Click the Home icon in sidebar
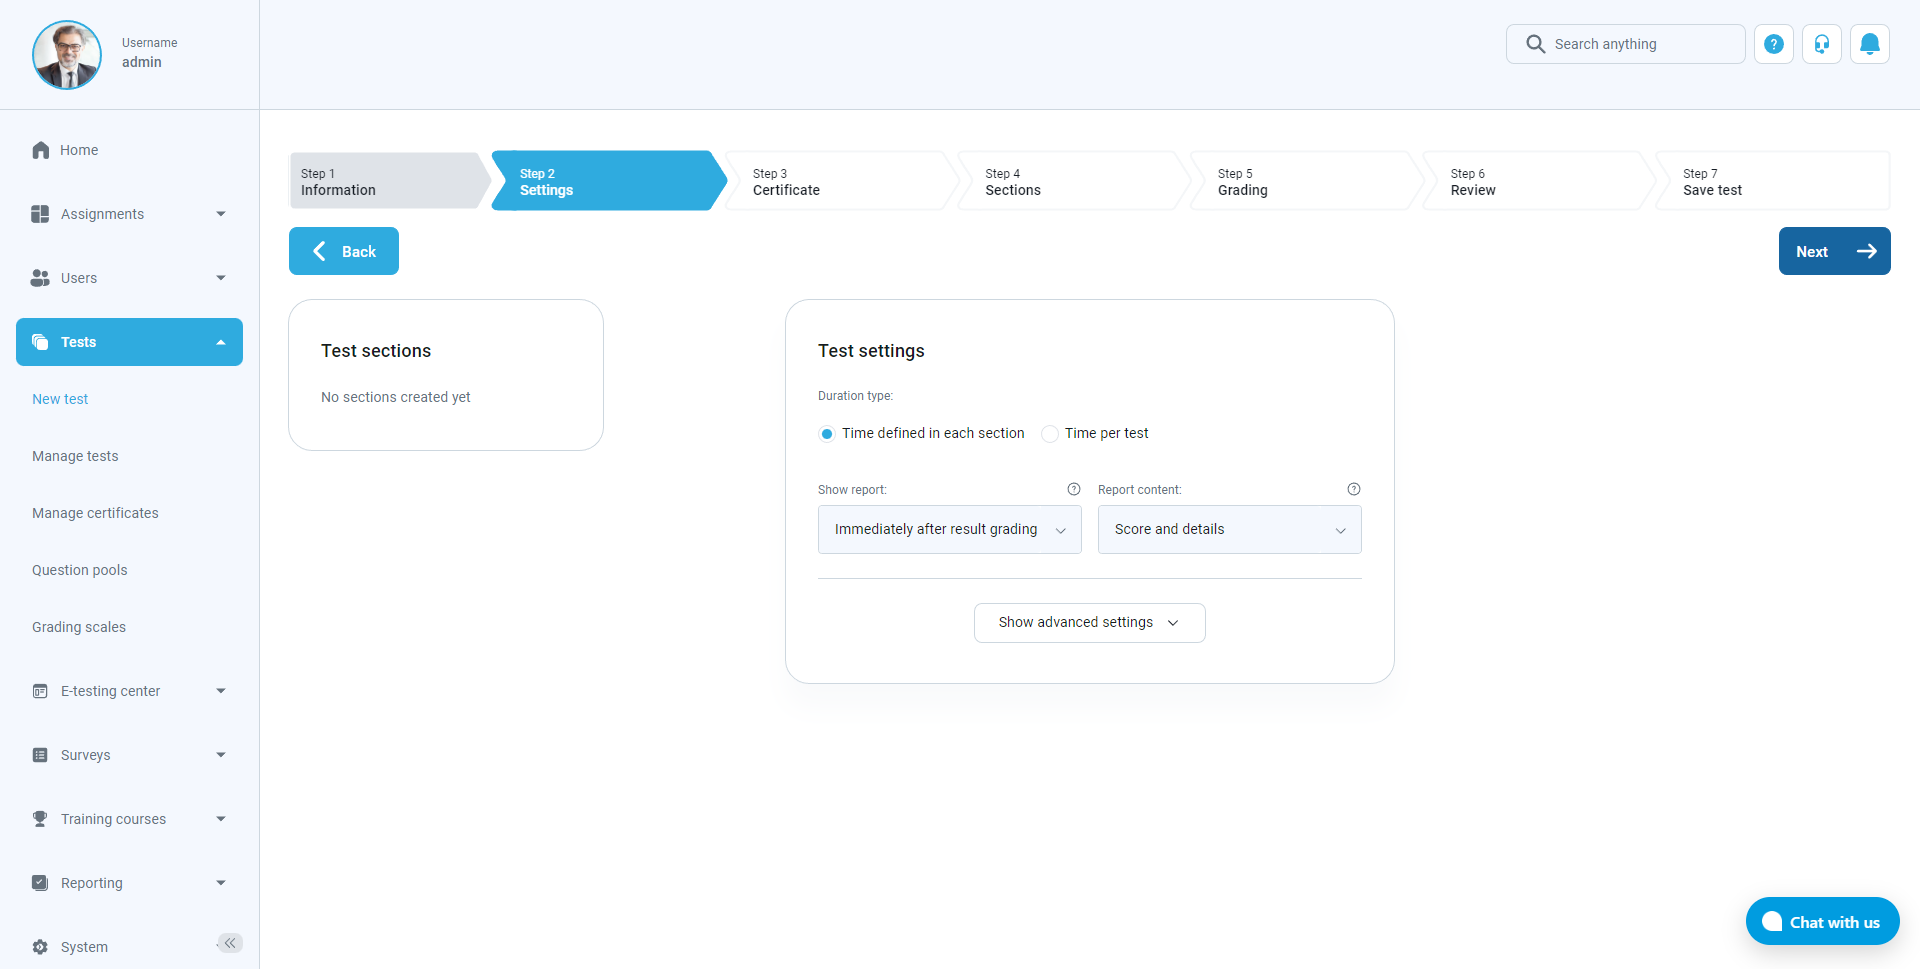This screenshot has height=969, width=1920. pyautogui.click(x=41, y=150)
